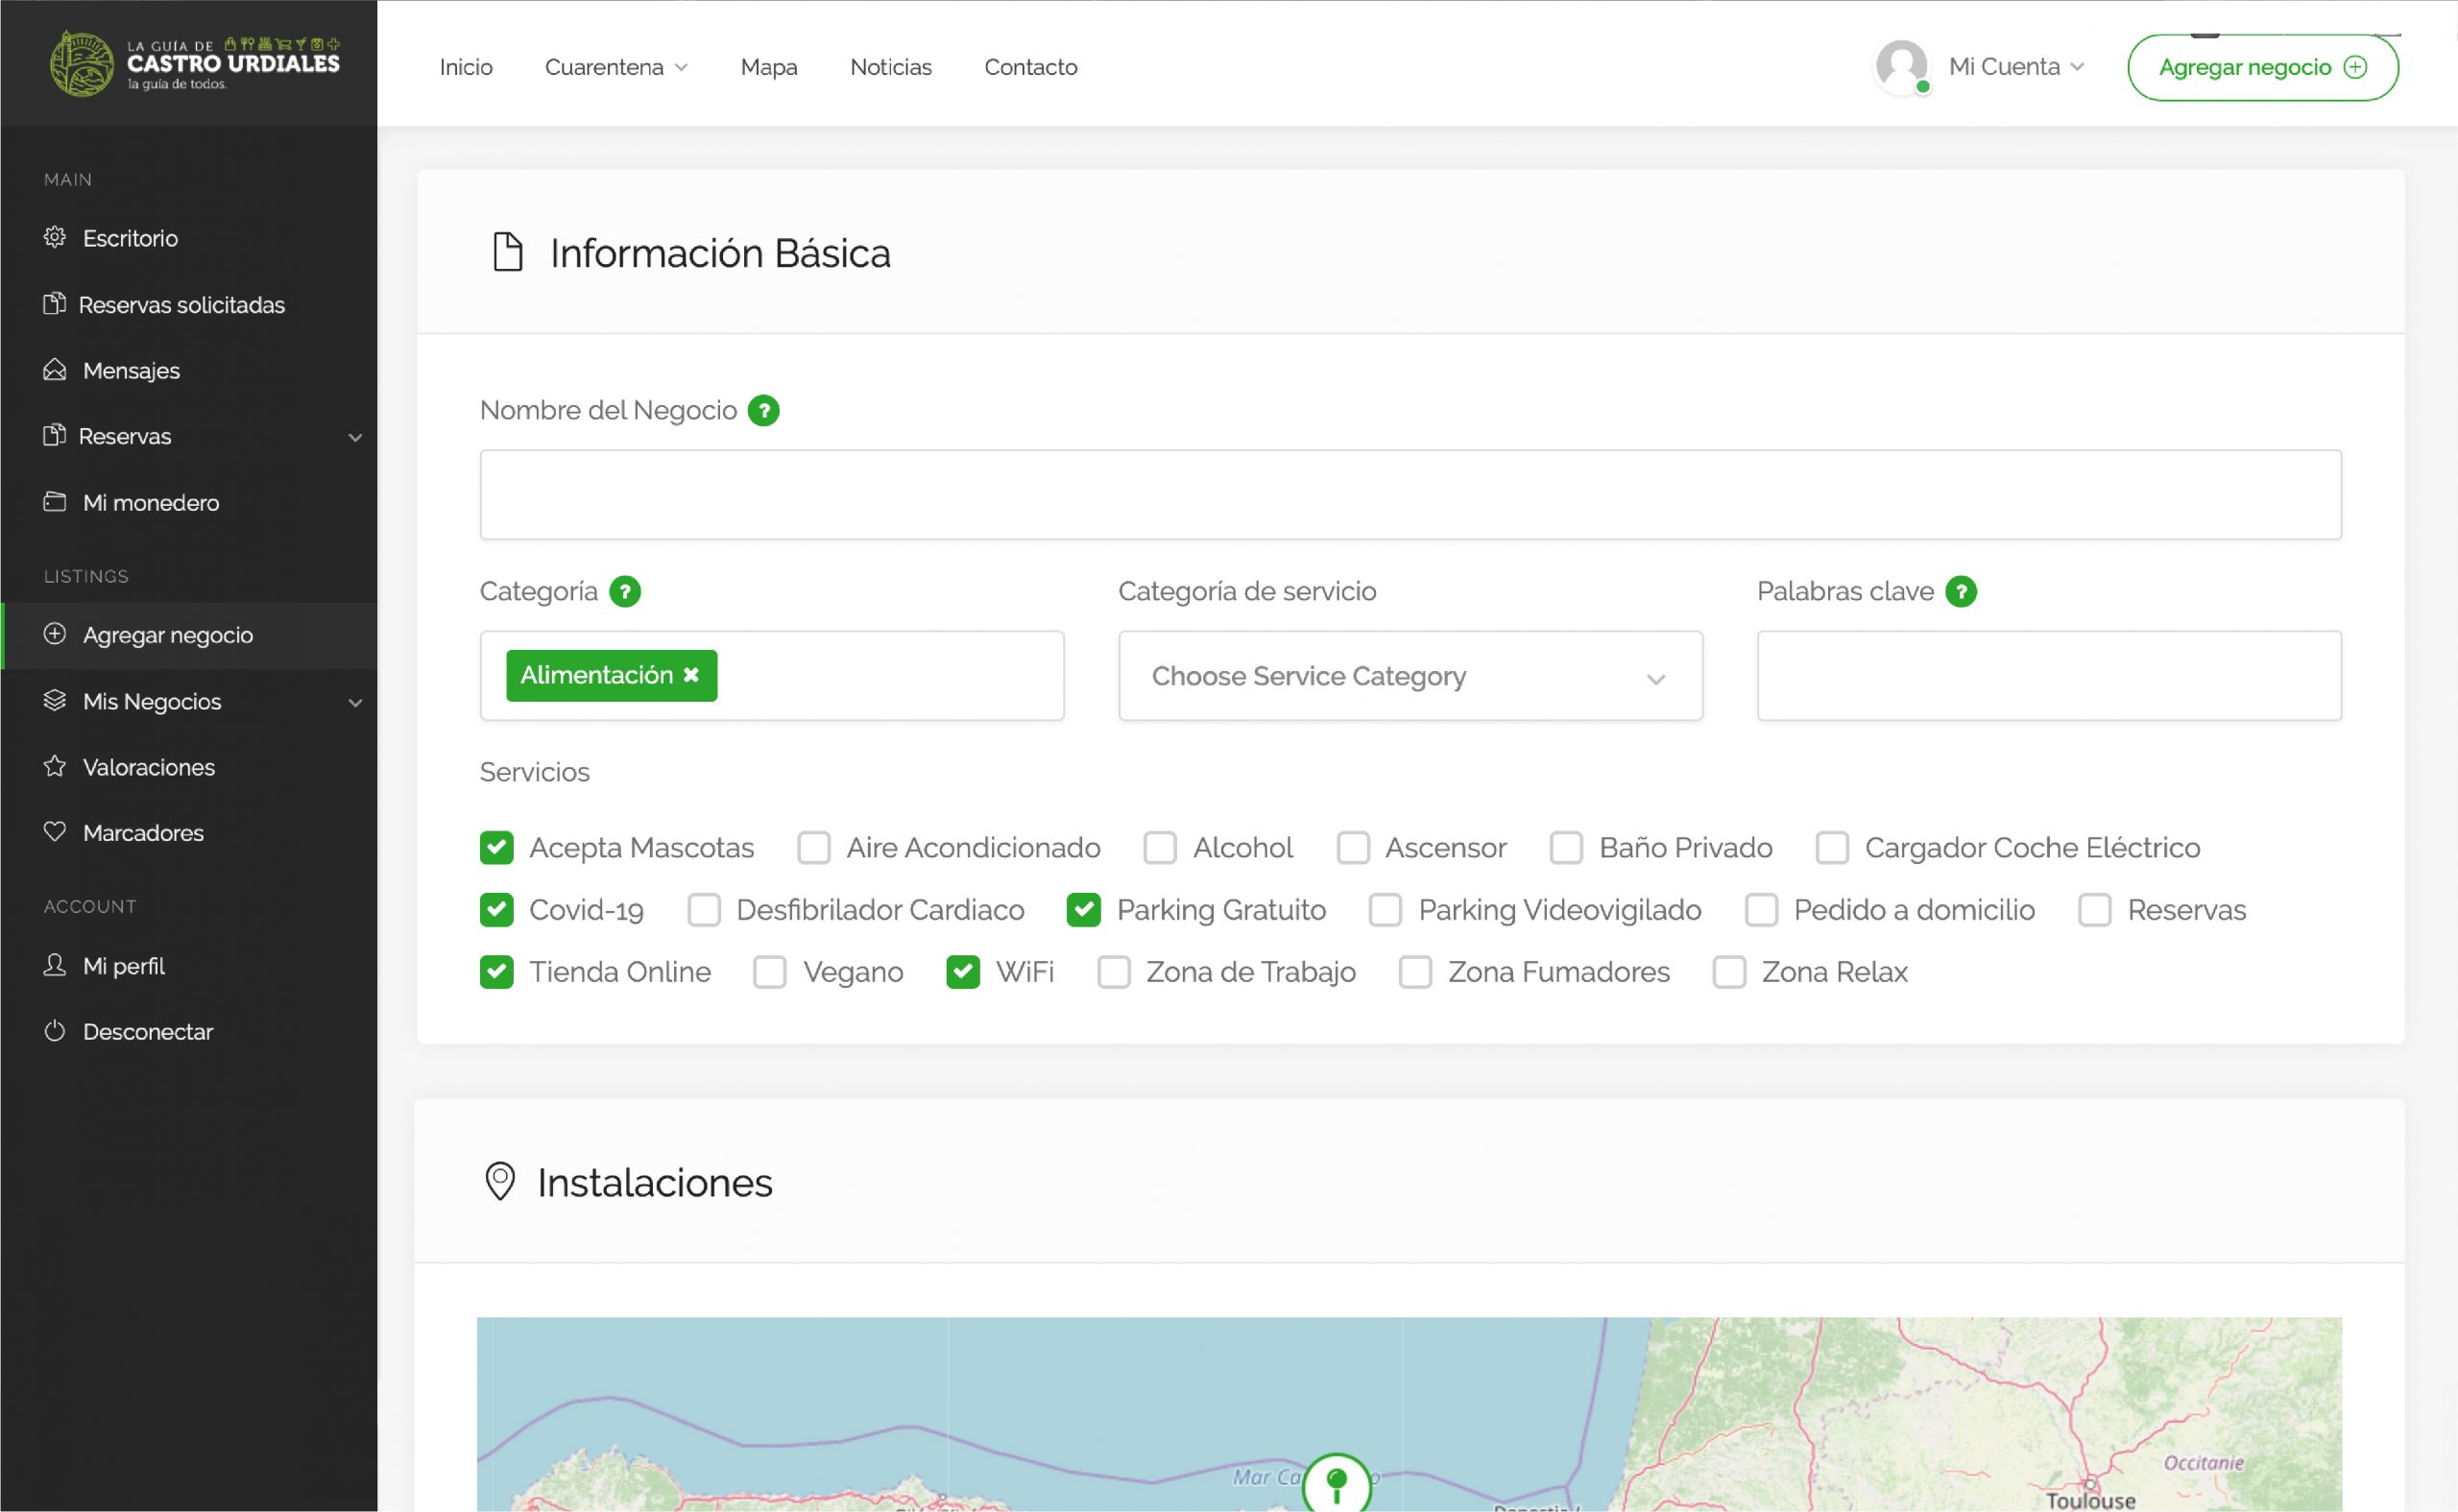Uncheck the Parking Gratuito checkbox
2458x1512 pixels.
pos(1084,910)
